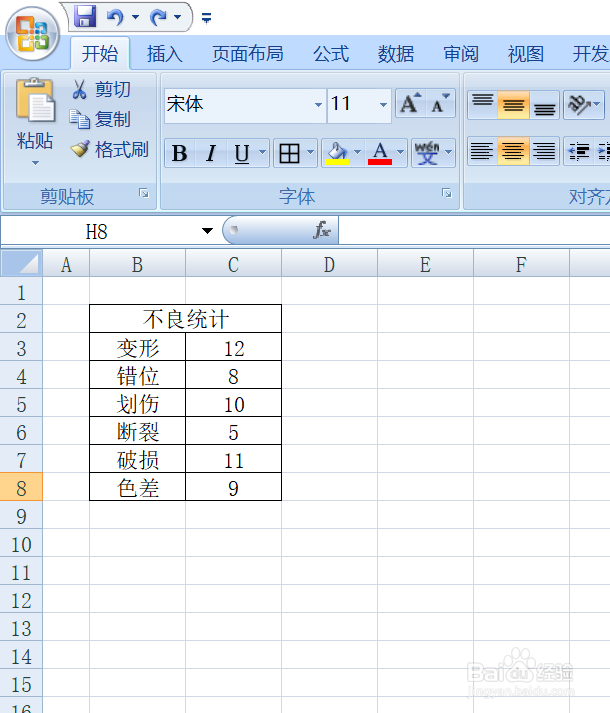The image size is (610, 713).
Task: Select cell containing 划伤
Action: pyautogui.click(x=137, y=403)
